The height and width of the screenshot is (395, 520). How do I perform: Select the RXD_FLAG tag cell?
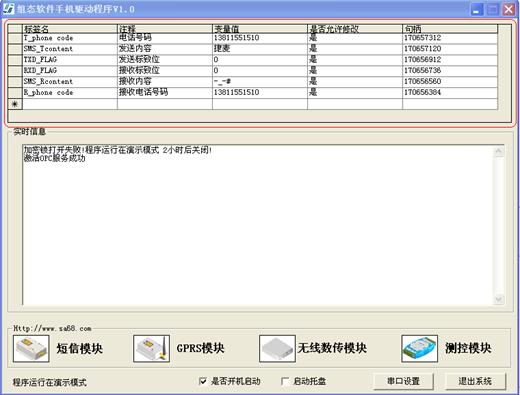[70, 71]
